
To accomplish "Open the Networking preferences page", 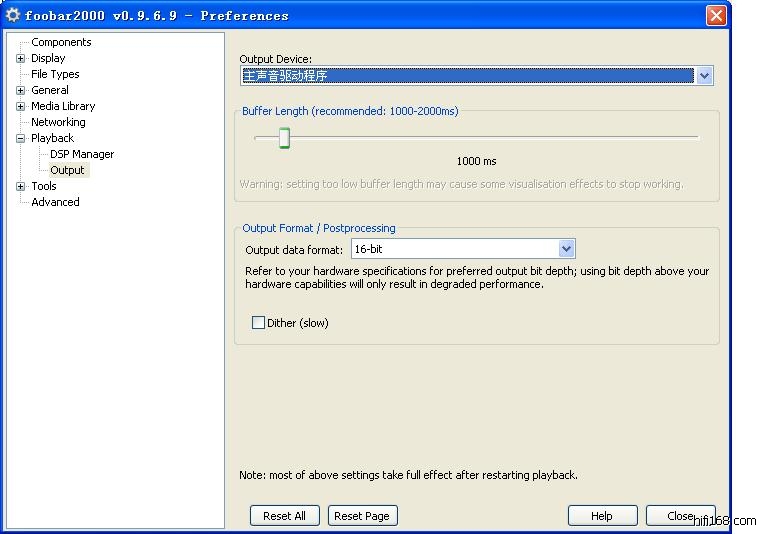I will tap(58, 122).
